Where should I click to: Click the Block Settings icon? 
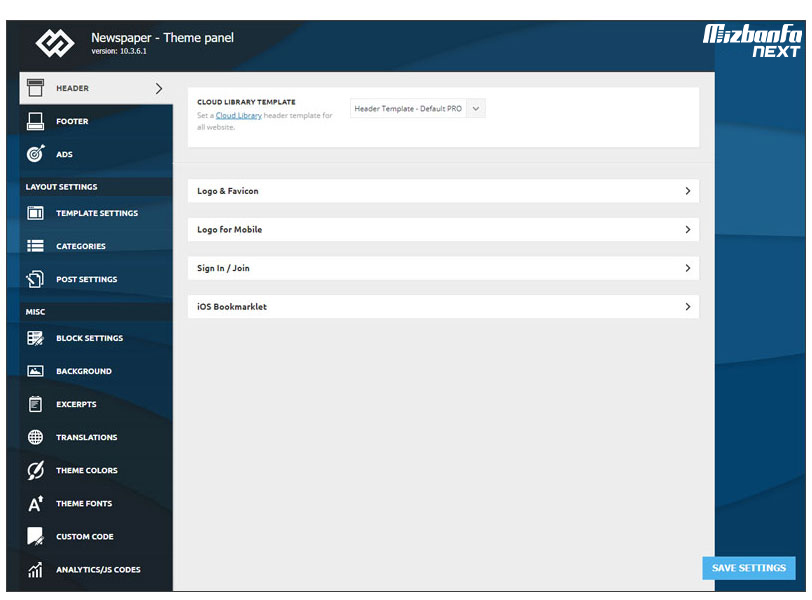(x=35, y=338)
